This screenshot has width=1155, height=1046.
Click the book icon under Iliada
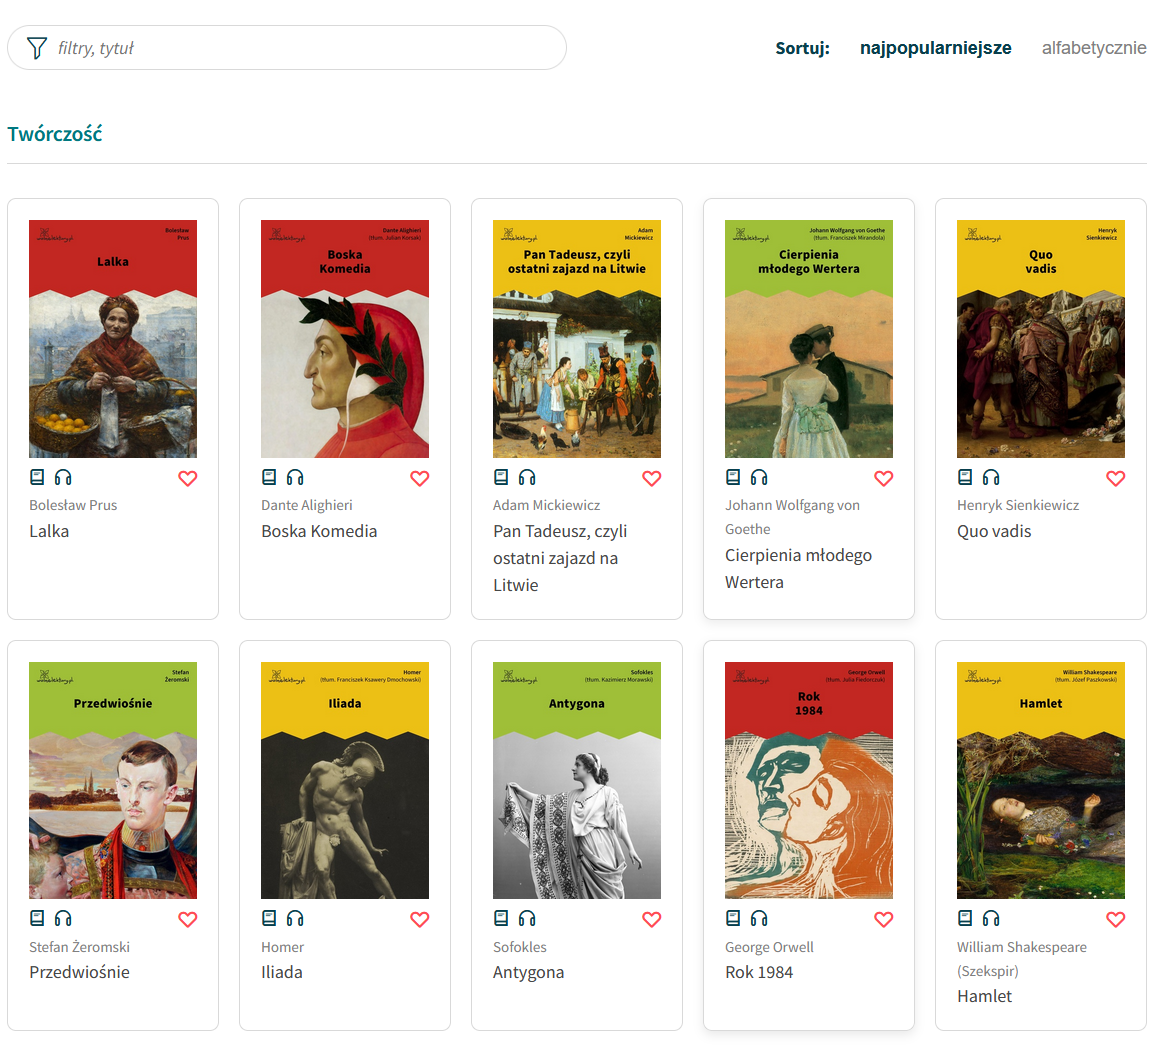point(269,918)
